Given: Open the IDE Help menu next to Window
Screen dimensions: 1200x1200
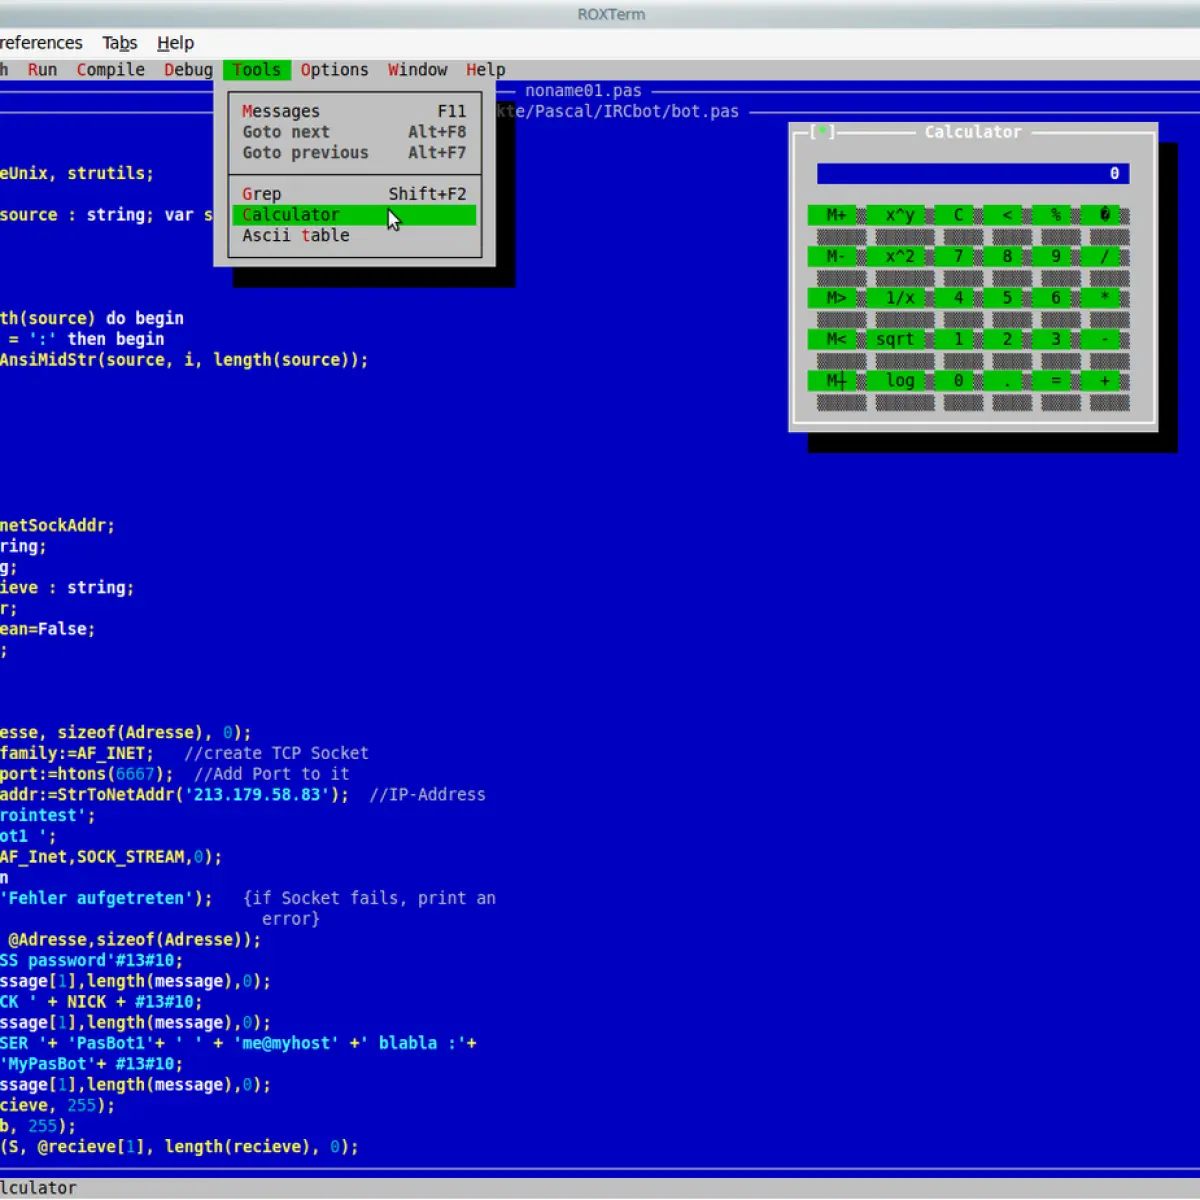Looking at the screenshot, I should pos(485,70).
